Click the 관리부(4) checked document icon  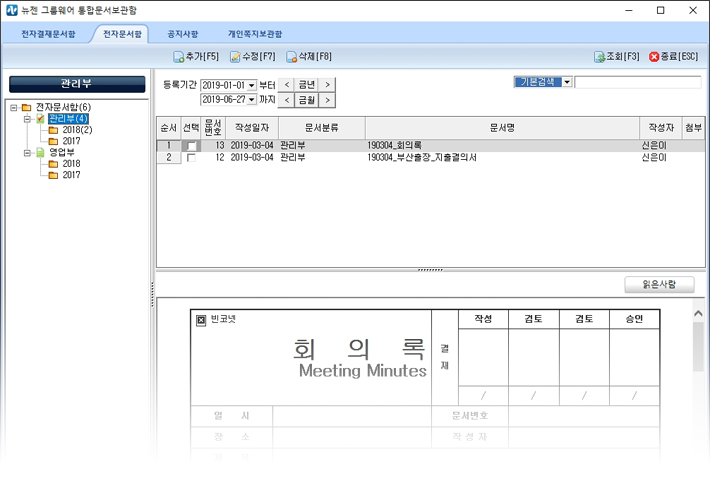(x=40, y=119)
